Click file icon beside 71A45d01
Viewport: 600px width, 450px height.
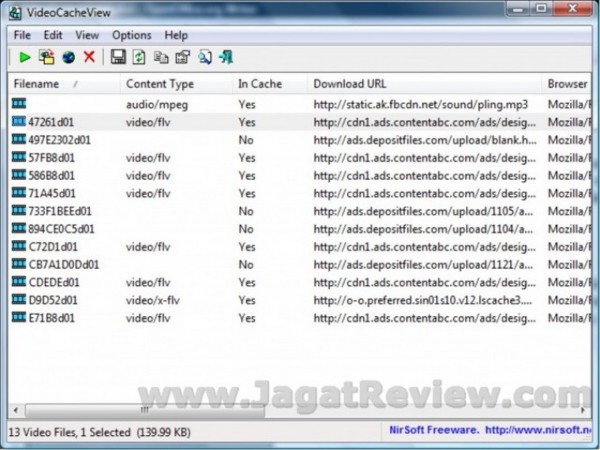[x=19, y=192]
